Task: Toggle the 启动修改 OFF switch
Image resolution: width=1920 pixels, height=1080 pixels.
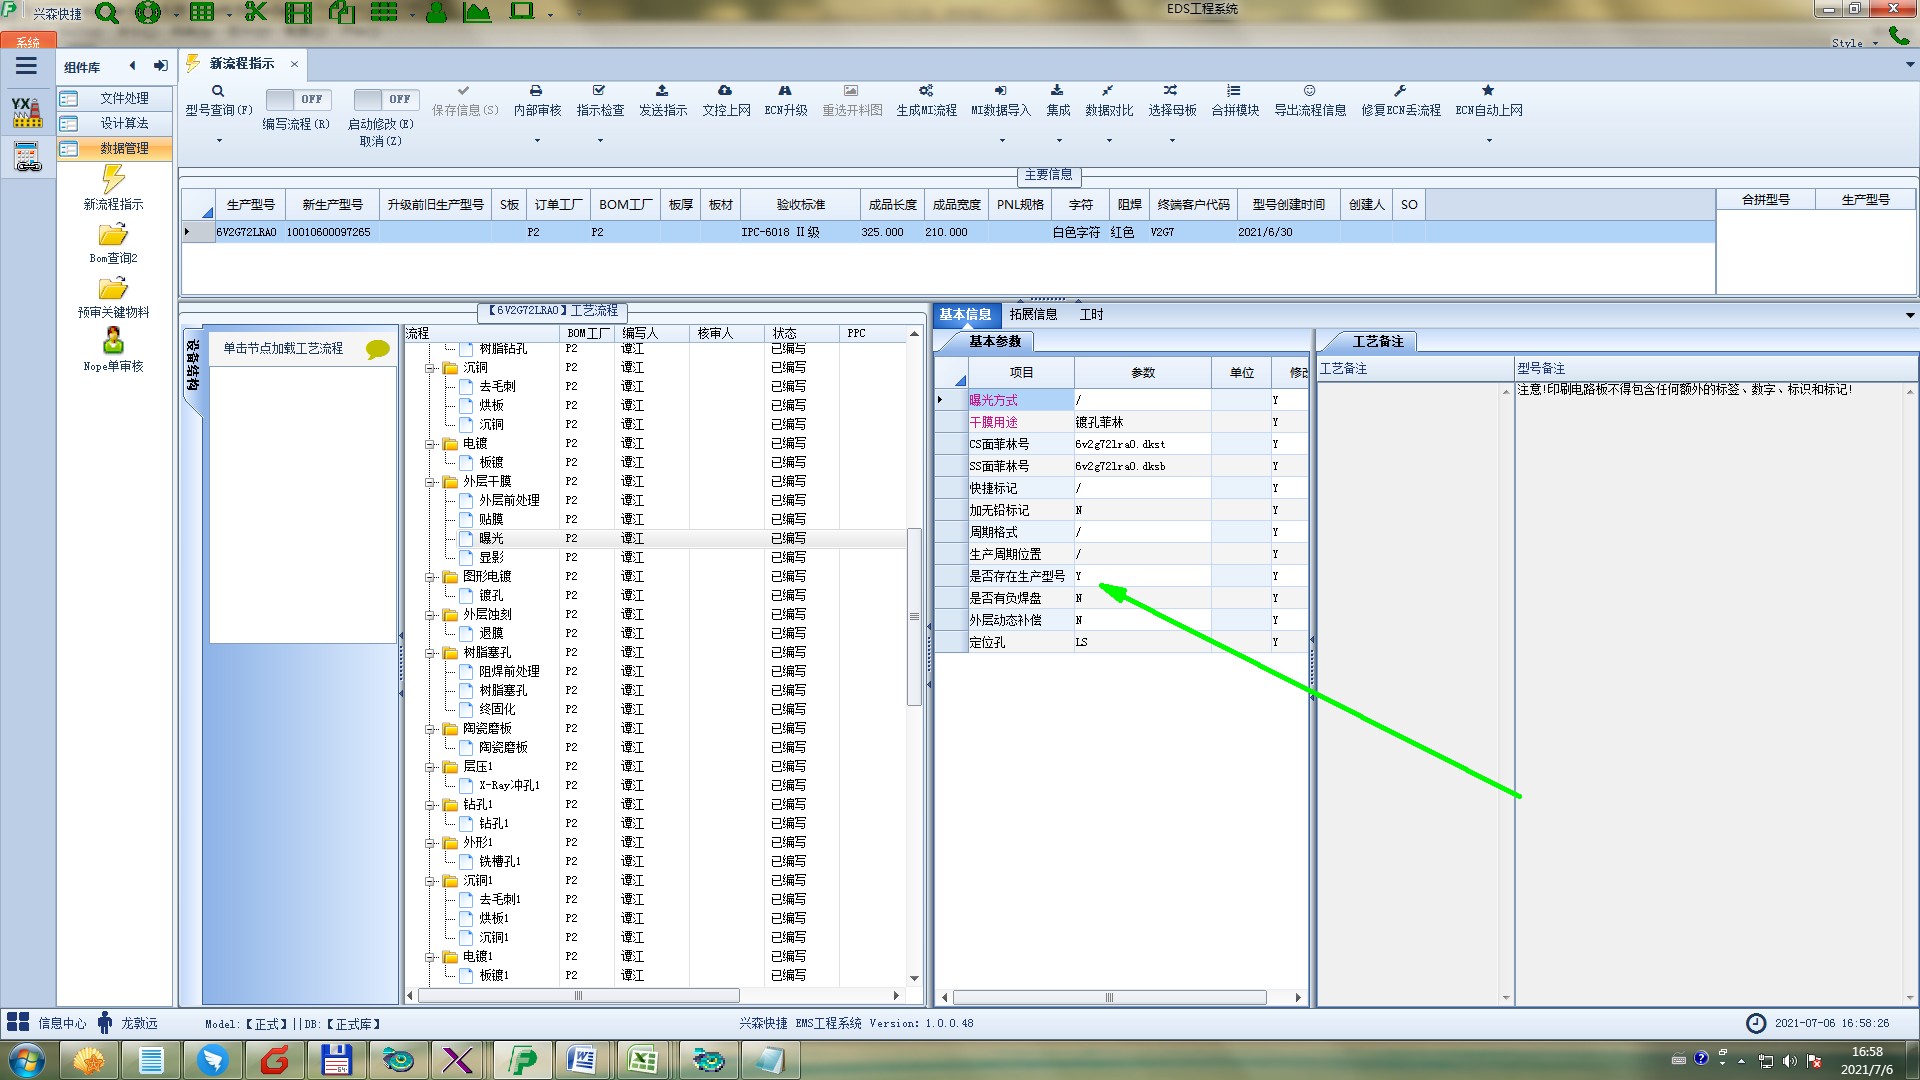Action: coord(384,99)
